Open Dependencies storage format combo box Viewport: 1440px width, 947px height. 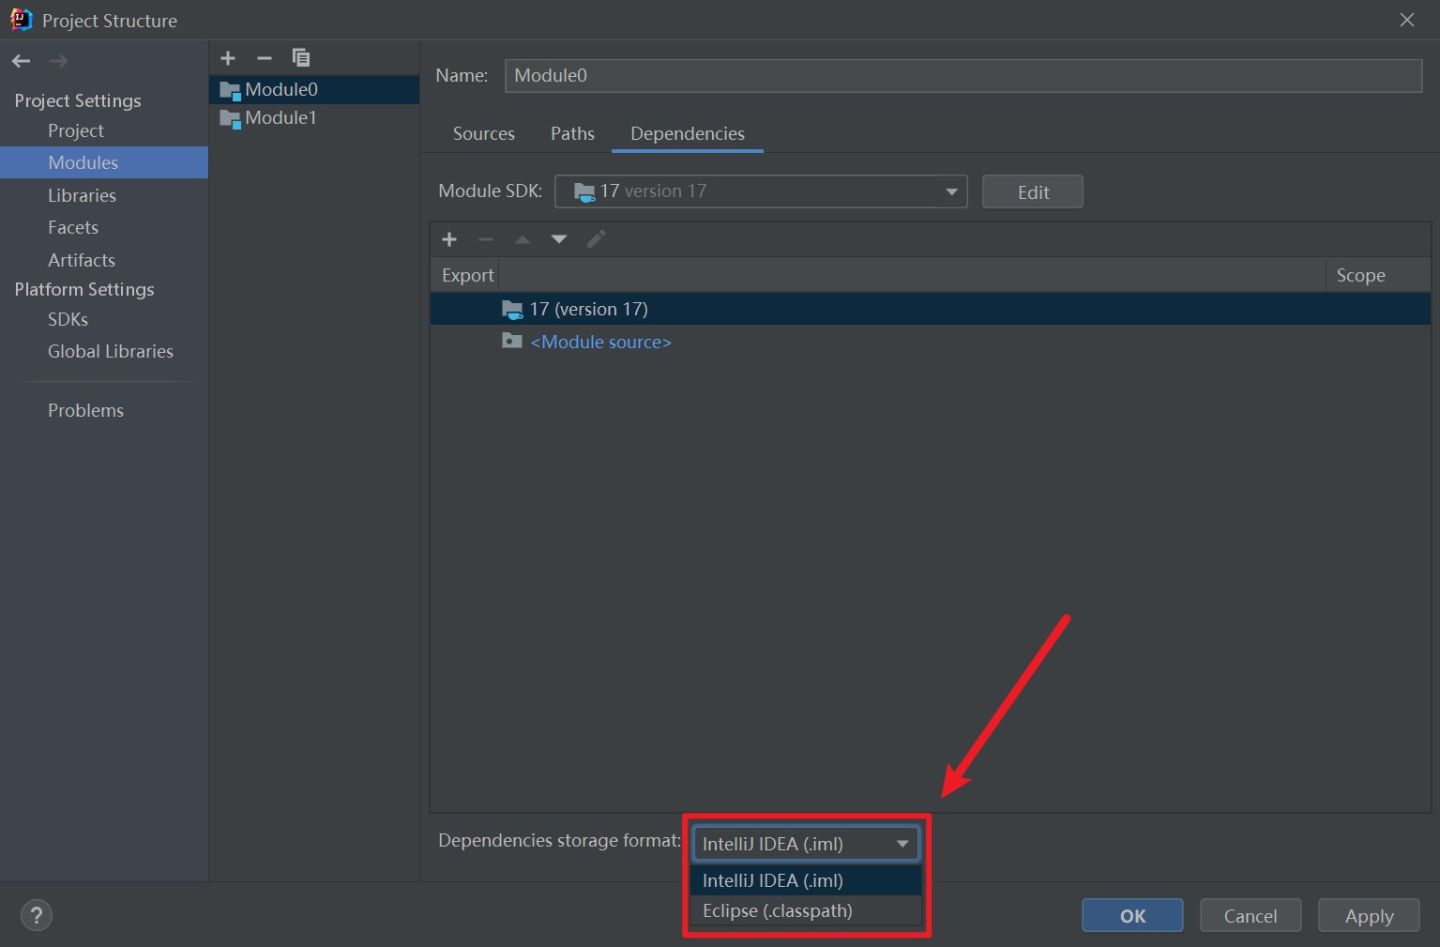806,844
